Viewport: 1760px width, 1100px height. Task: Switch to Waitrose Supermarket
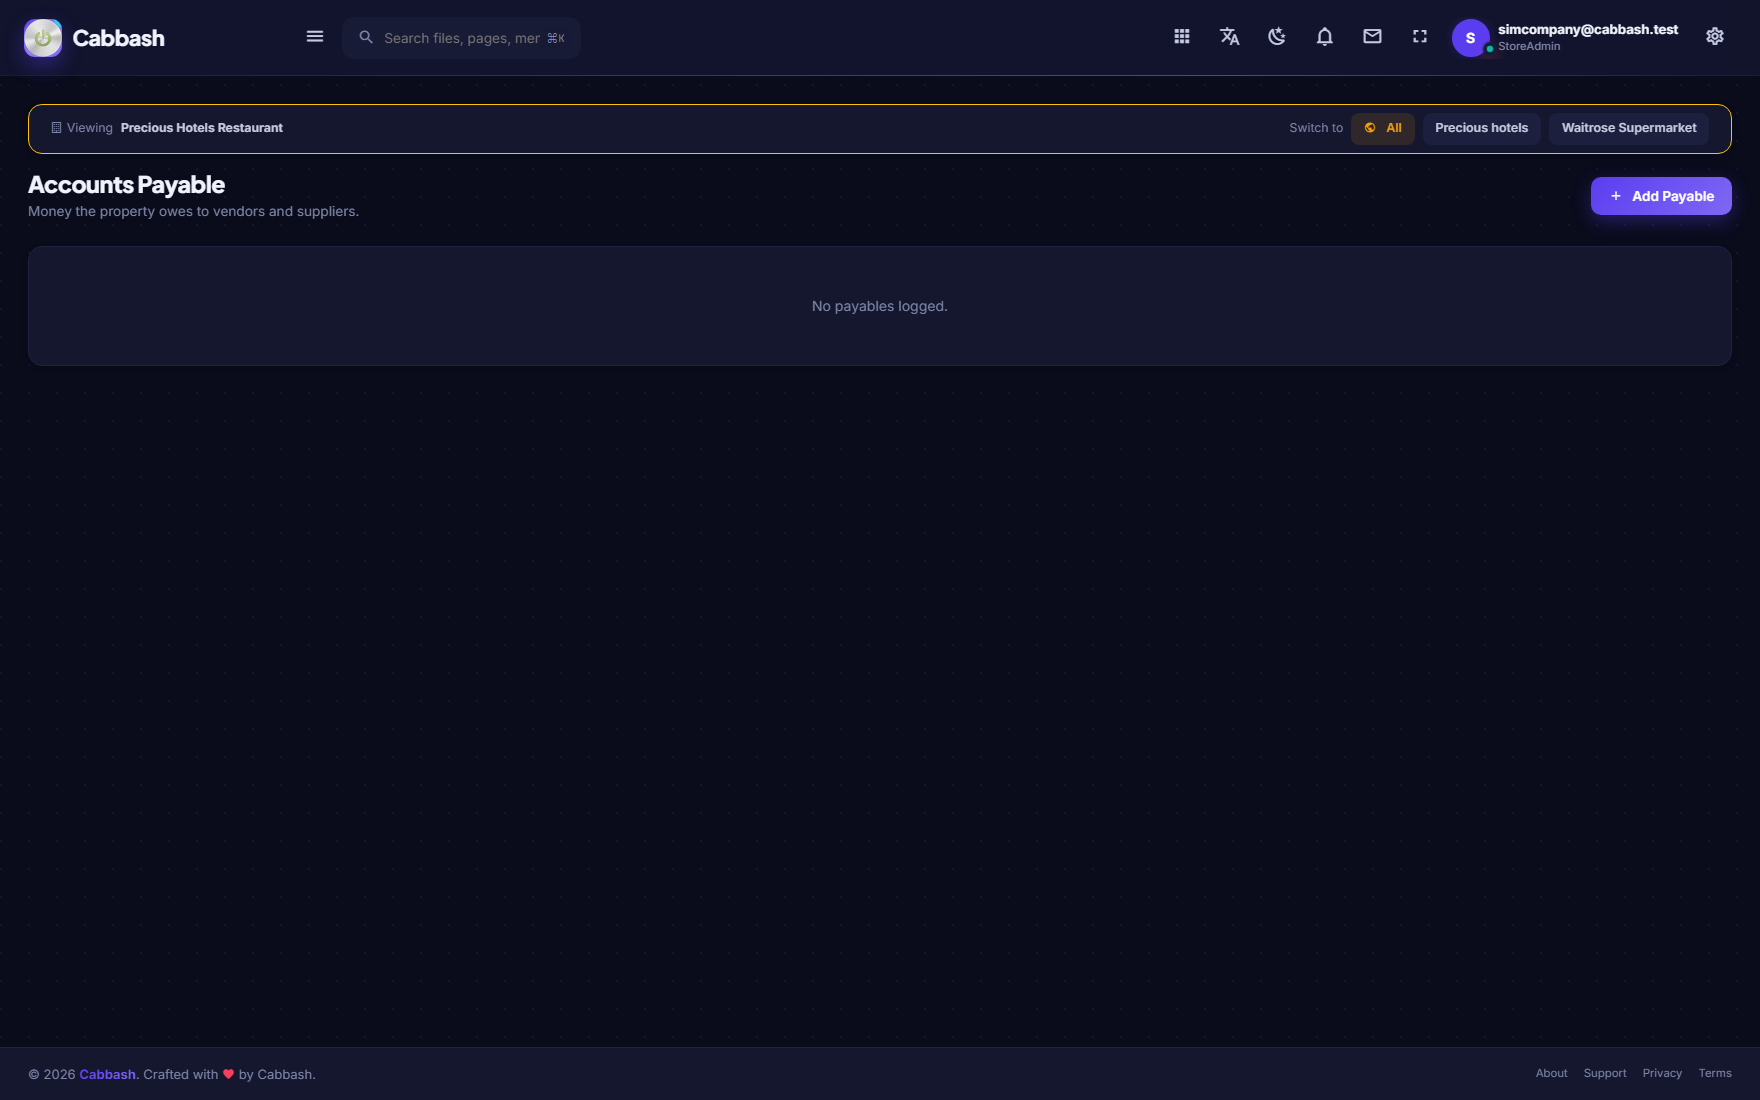tap(1629, 128)
